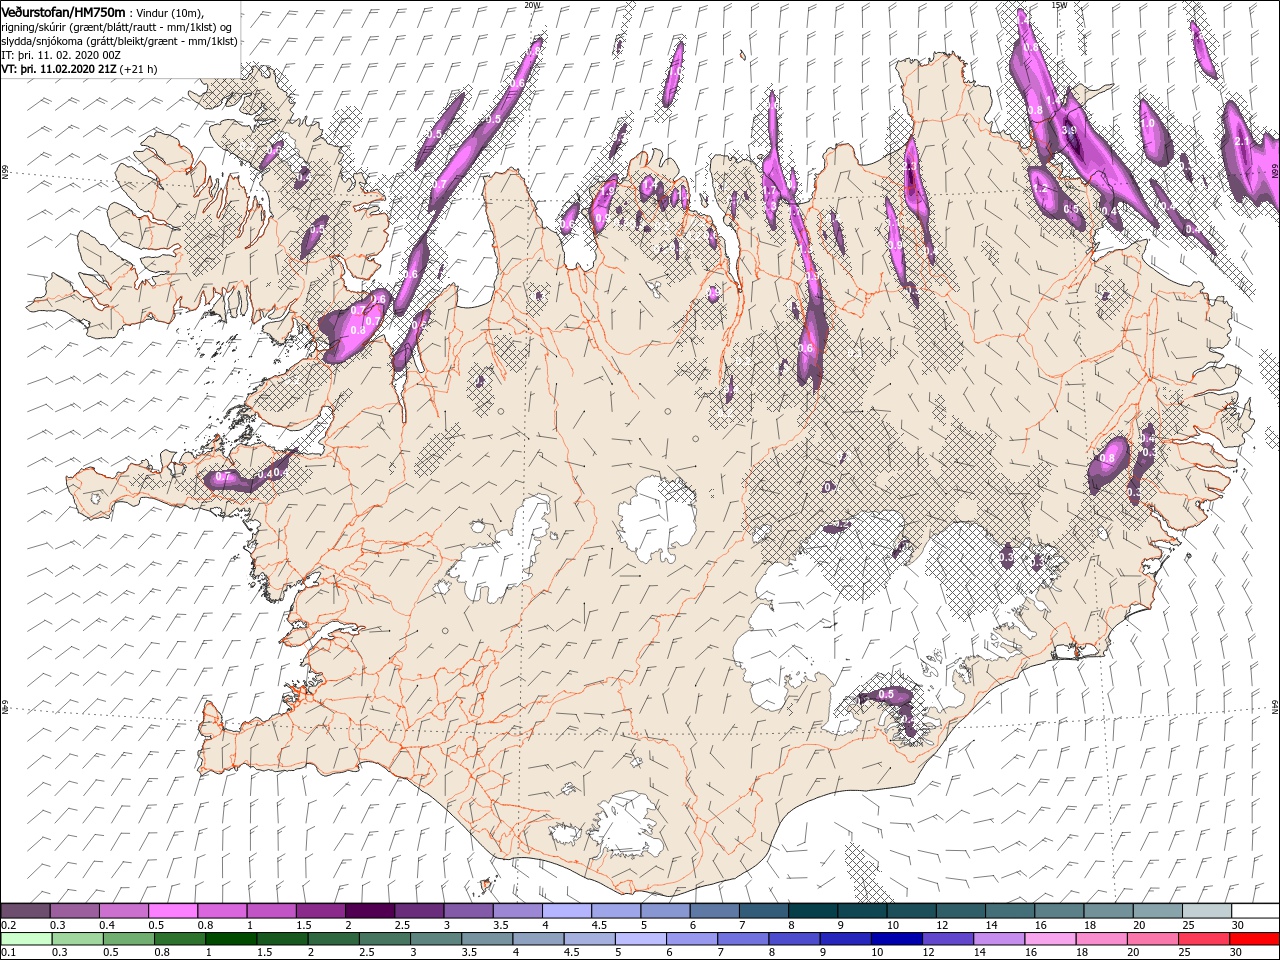The height and width of the screenshot is (960, 1280).
Task: Select the dark teal 8 mm snow swatch
Action: [812, 912]
